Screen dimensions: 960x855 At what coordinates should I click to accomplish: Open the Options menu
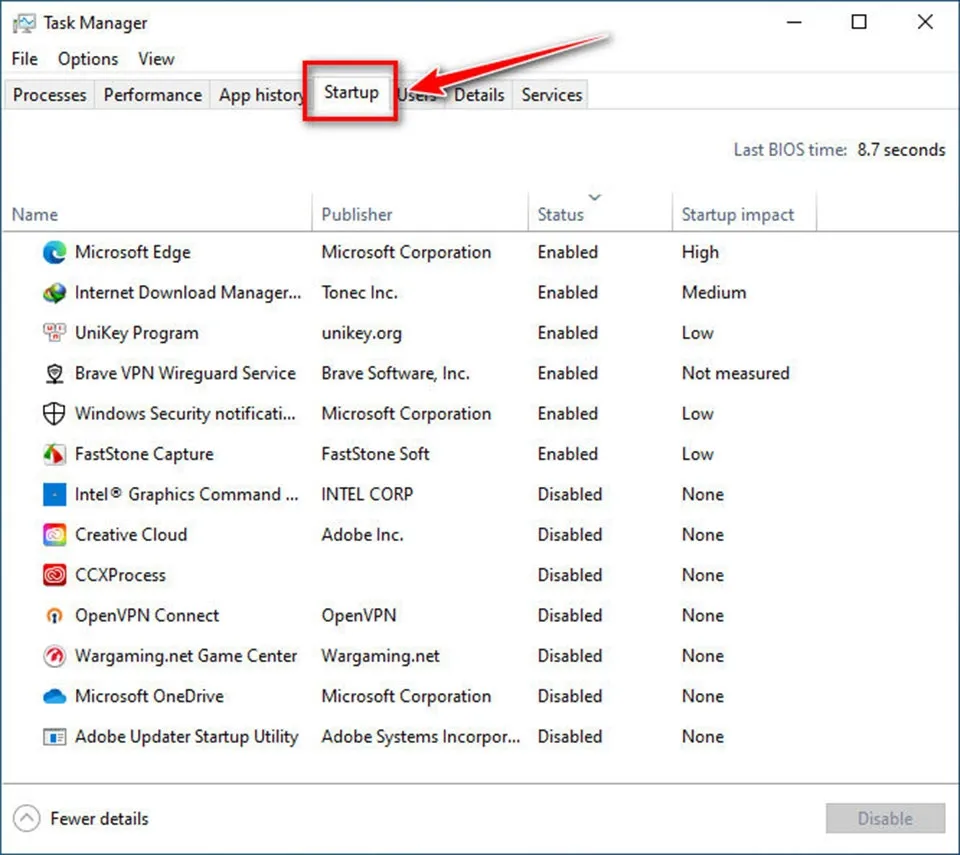[87, 59]
